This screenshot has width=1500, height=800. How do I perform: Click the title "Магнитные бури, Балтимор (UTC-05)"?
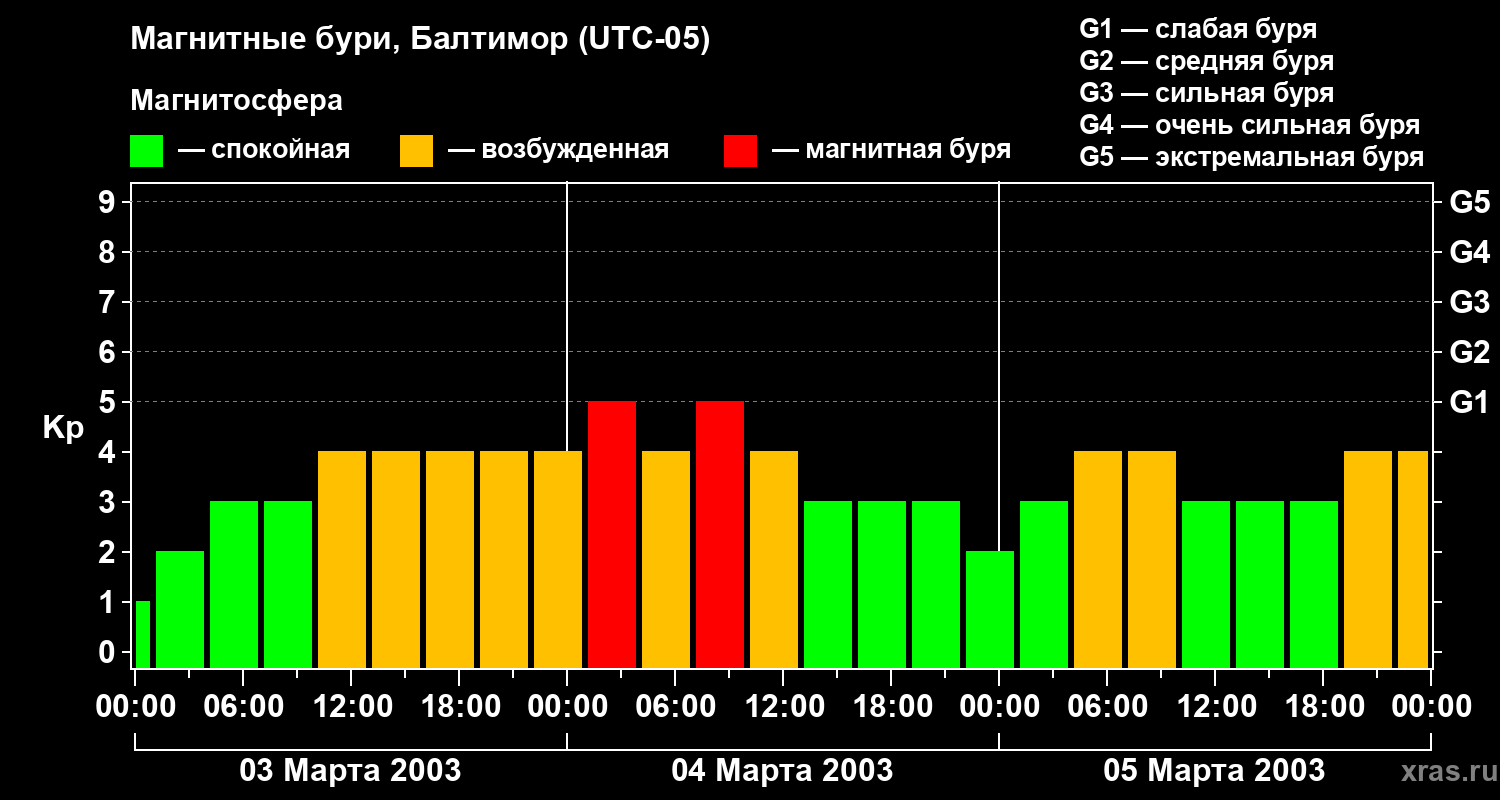420,41
